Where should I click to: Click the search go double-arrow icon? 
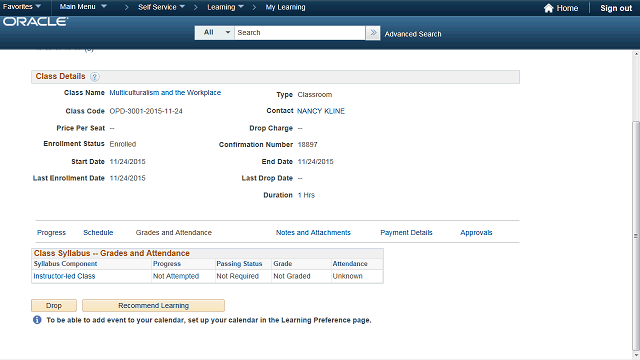click(373, 33)
